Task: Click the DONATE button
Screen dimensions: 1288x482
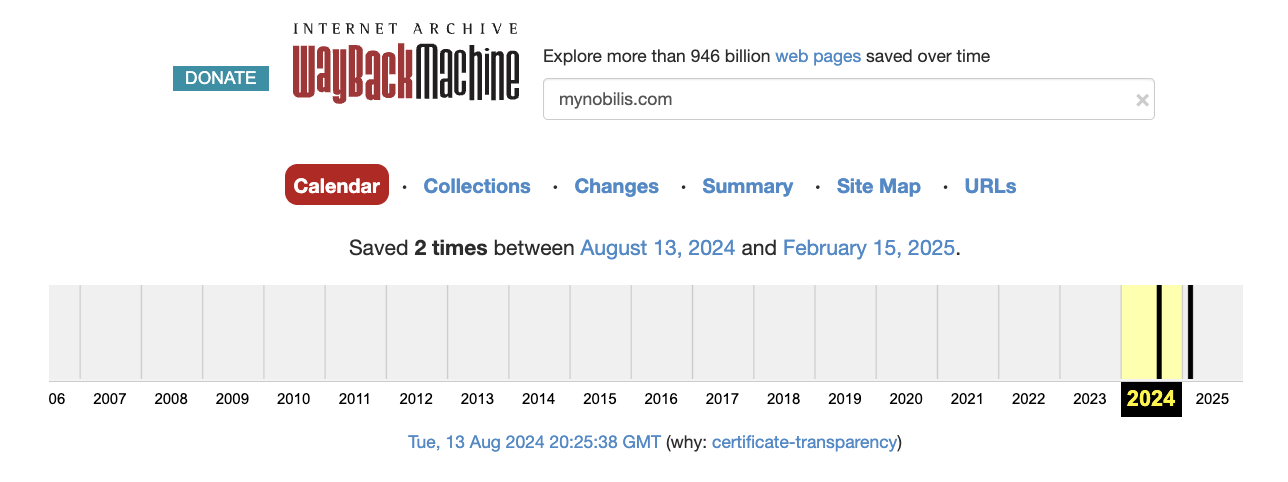Action: click(x=221, y=78)
